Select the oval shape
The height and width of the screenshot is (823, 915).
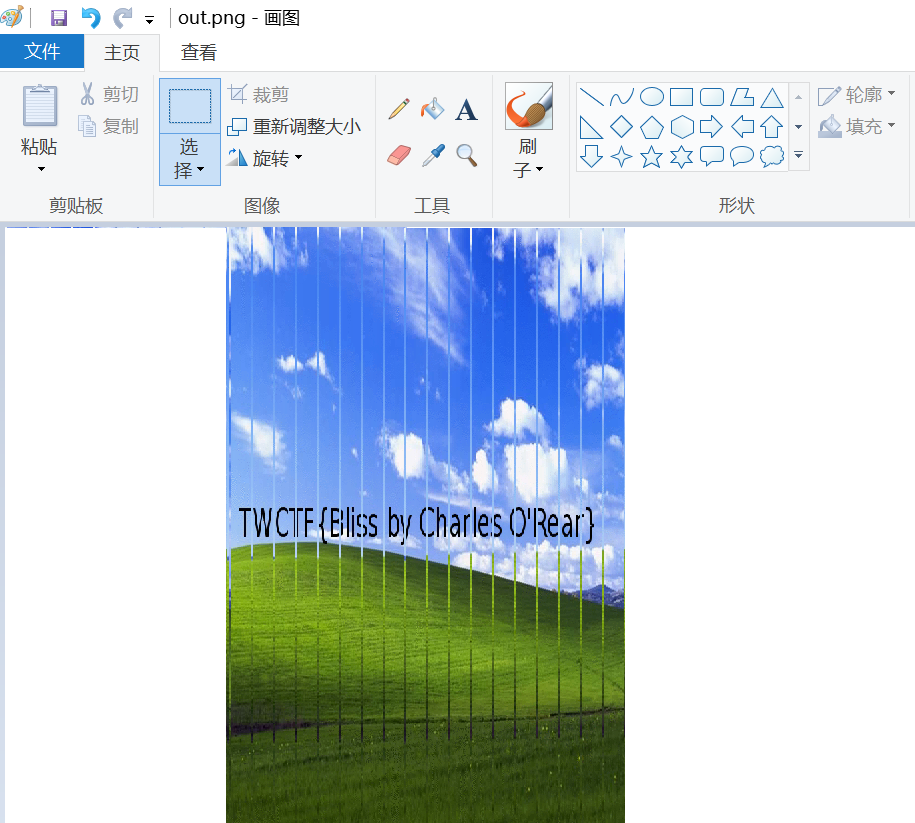click(652, 97)
